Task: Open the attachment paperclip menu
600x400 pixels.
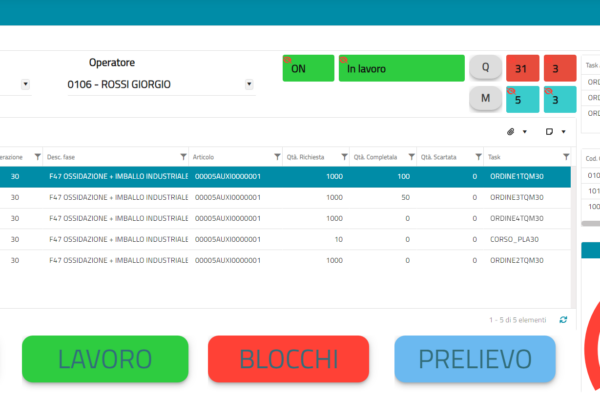Action: click(510, 132)
